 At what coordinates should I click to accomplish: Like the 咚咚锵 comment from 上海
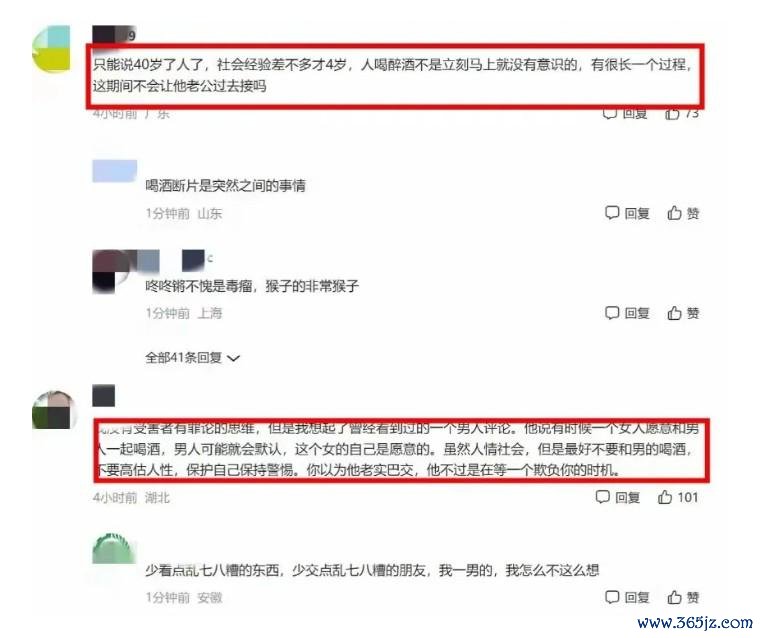(683, 313)
